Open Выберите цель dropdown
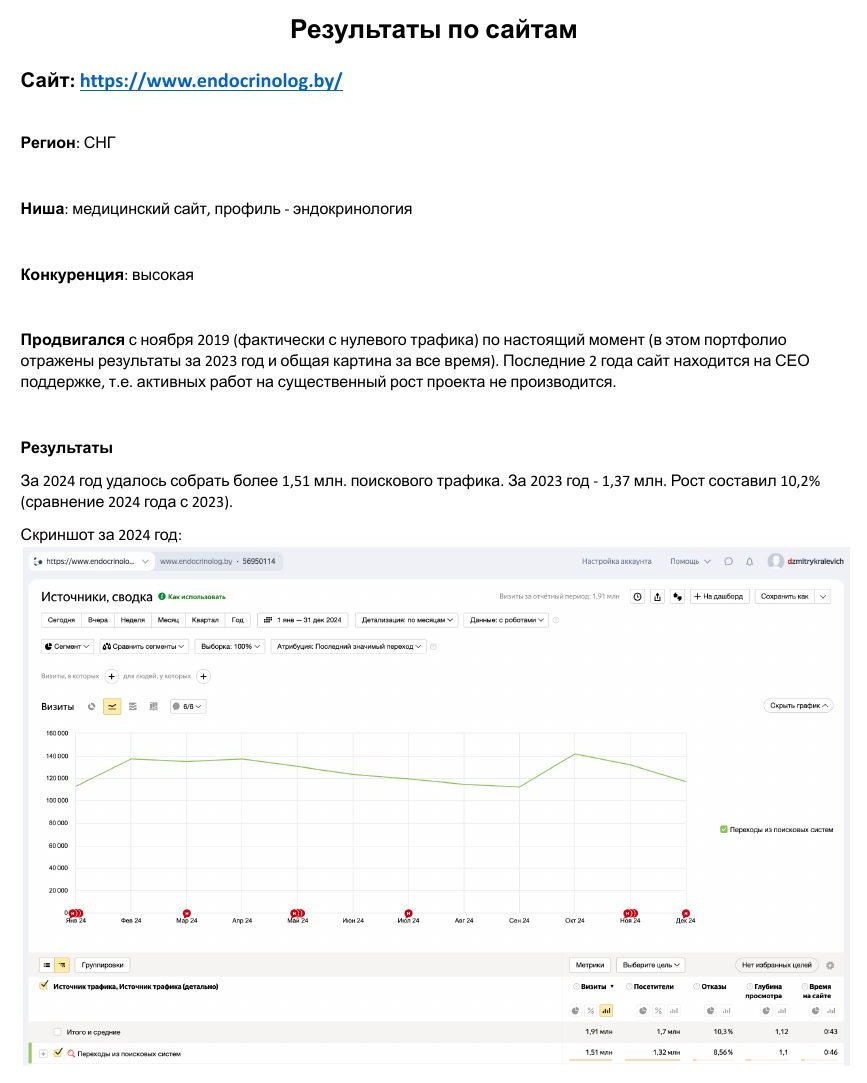This screenshot has height=1083, width=867. pyautogui.click(x=650, y=965)
